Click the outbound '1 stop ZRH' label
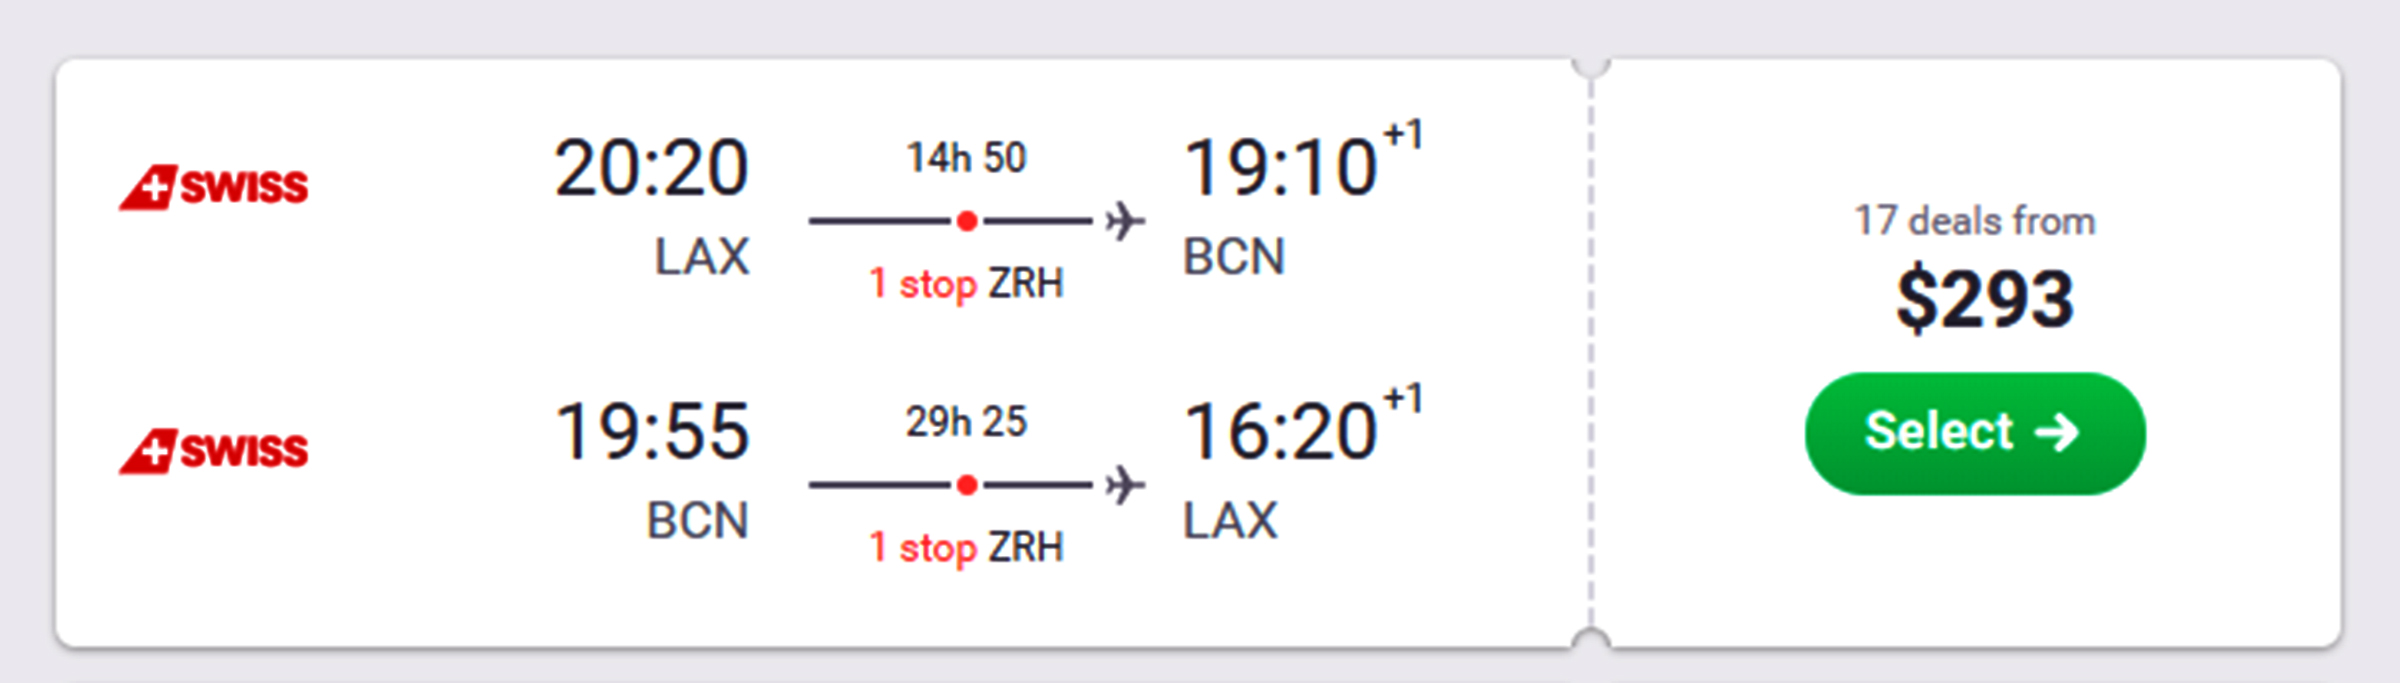Image resolution: width=2400 pixels, height=683 pixels. (x=966, y=284)
